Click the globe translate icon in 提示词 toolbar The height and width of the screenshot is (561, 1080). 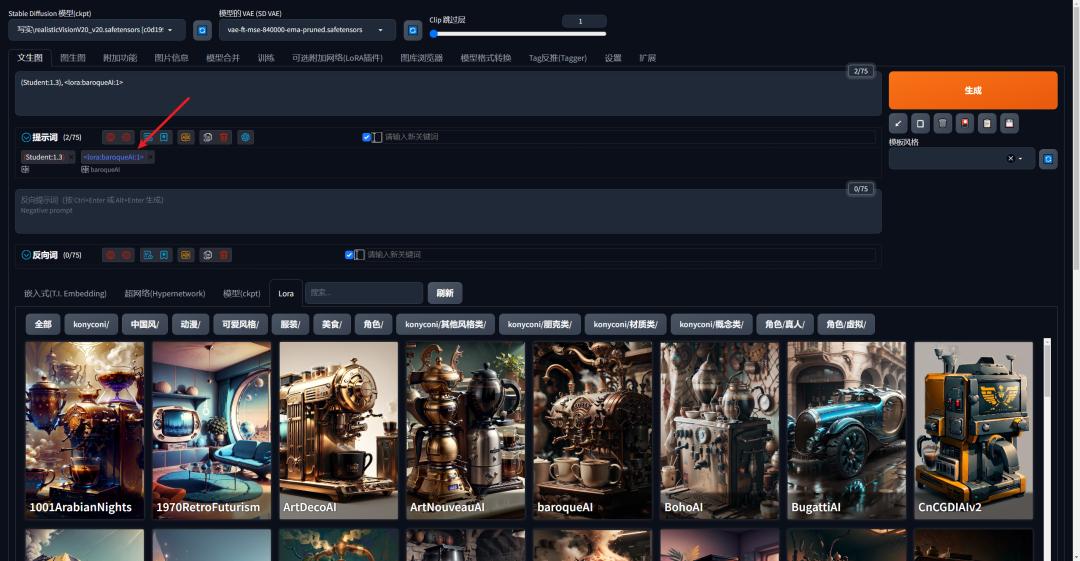[x=245, y=137]
